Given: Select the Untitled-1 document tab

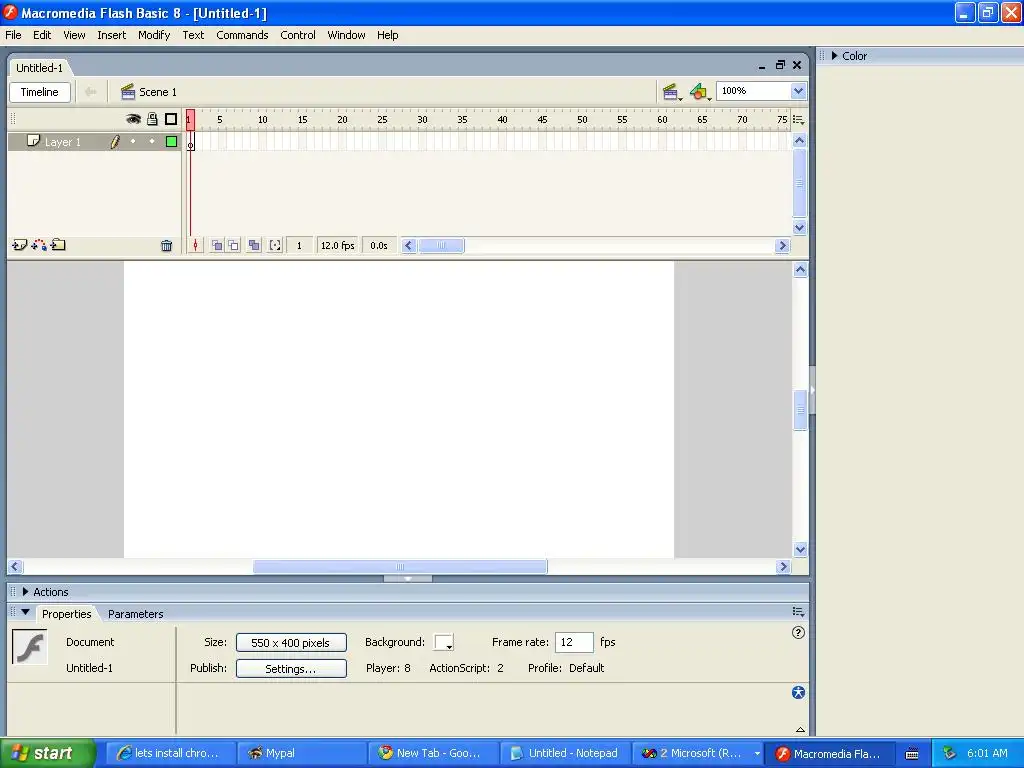Looking at the screenshot, I should pyautogui.click(x=39, y=68).
